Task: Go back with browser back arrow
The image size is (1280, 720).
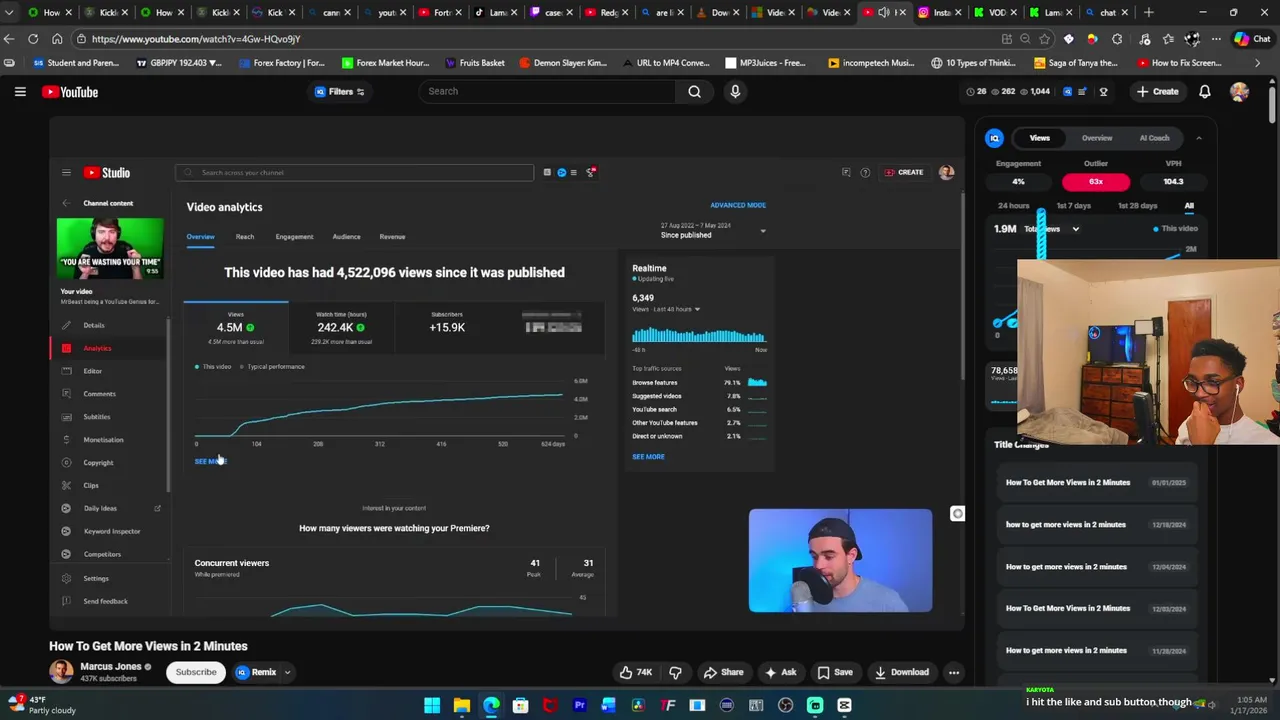Action: point(9,39)
